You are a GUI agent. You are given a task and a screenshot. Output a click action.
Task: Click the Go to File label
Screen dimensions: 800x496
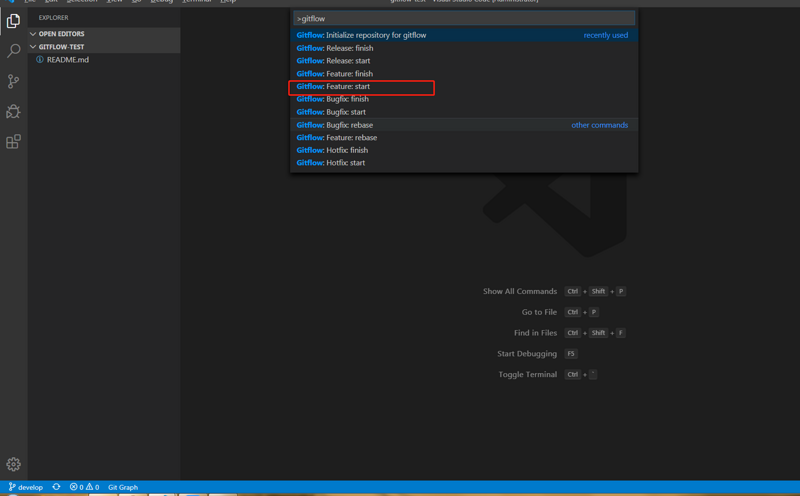coord(539,312)
